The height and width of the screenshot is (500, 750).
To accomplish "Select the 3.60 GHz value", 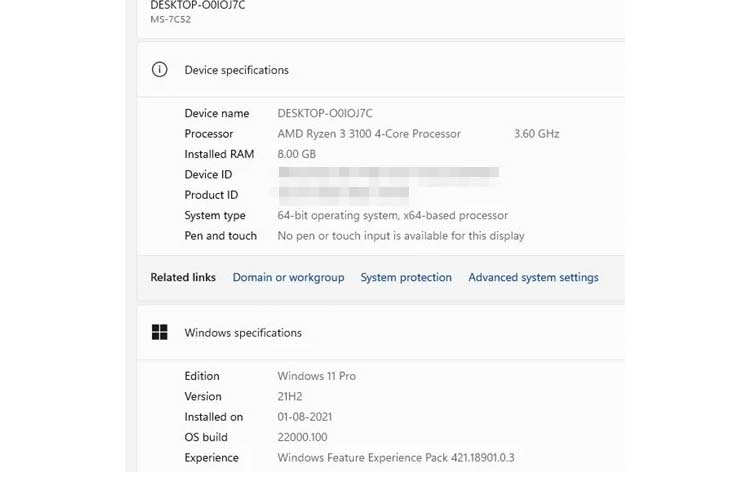I will (x=537, y=134).
